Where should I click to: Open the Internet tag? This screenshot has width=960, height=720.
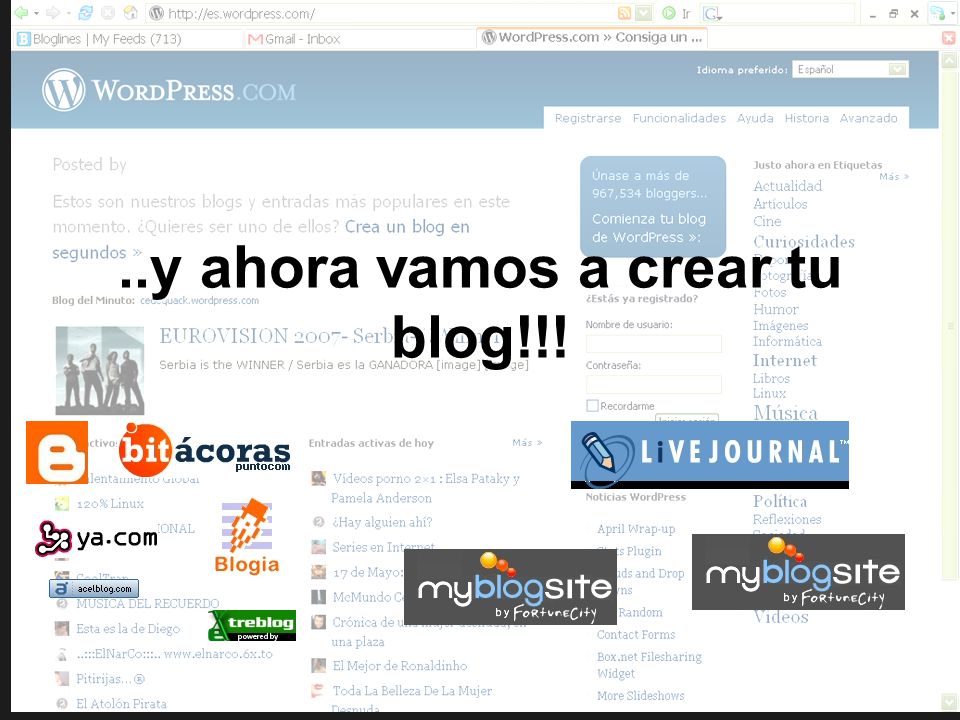click(785, 360)
